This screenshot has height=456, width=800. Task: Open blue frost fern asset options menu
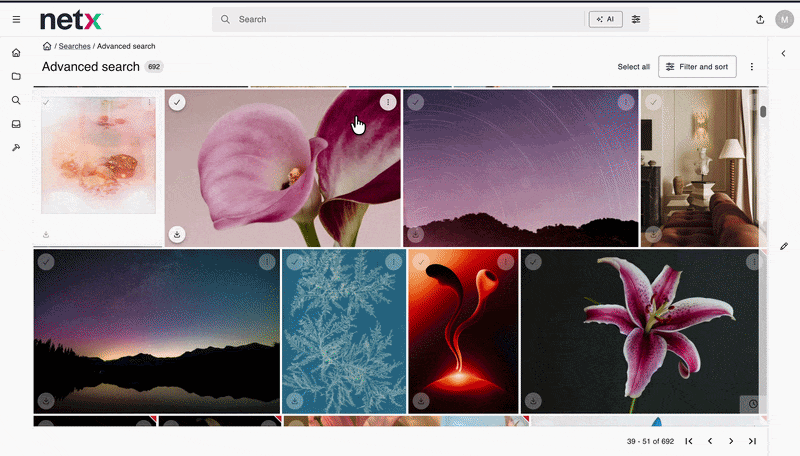393,262
